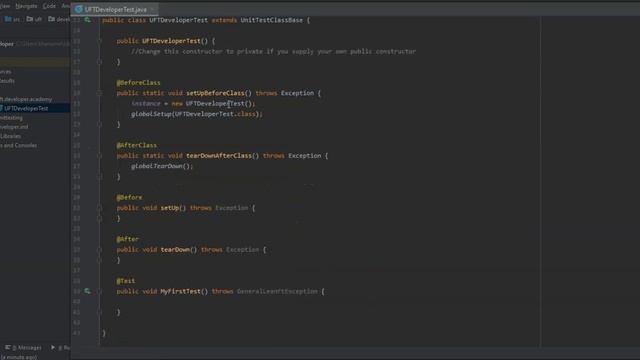The width and height of the screenshot is (640, 360).
Task: Click the Messages tool window icon
Action: 8,347
